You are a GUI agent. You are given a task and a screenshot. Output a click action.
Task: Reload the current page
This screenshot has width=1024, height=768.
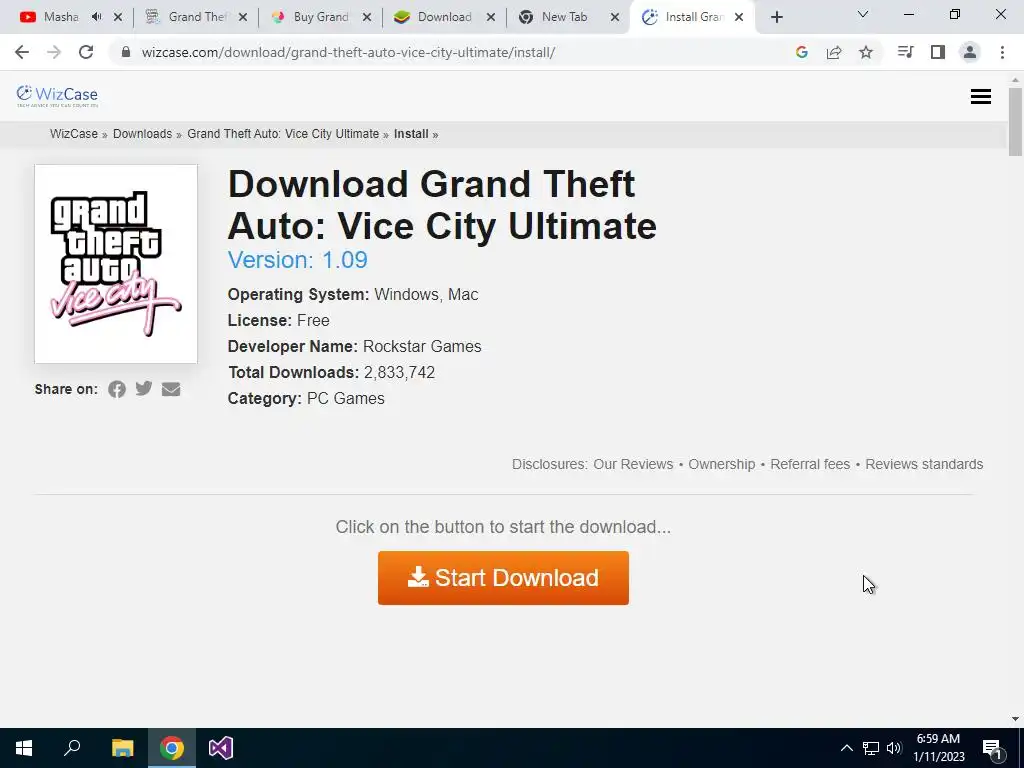86,52
